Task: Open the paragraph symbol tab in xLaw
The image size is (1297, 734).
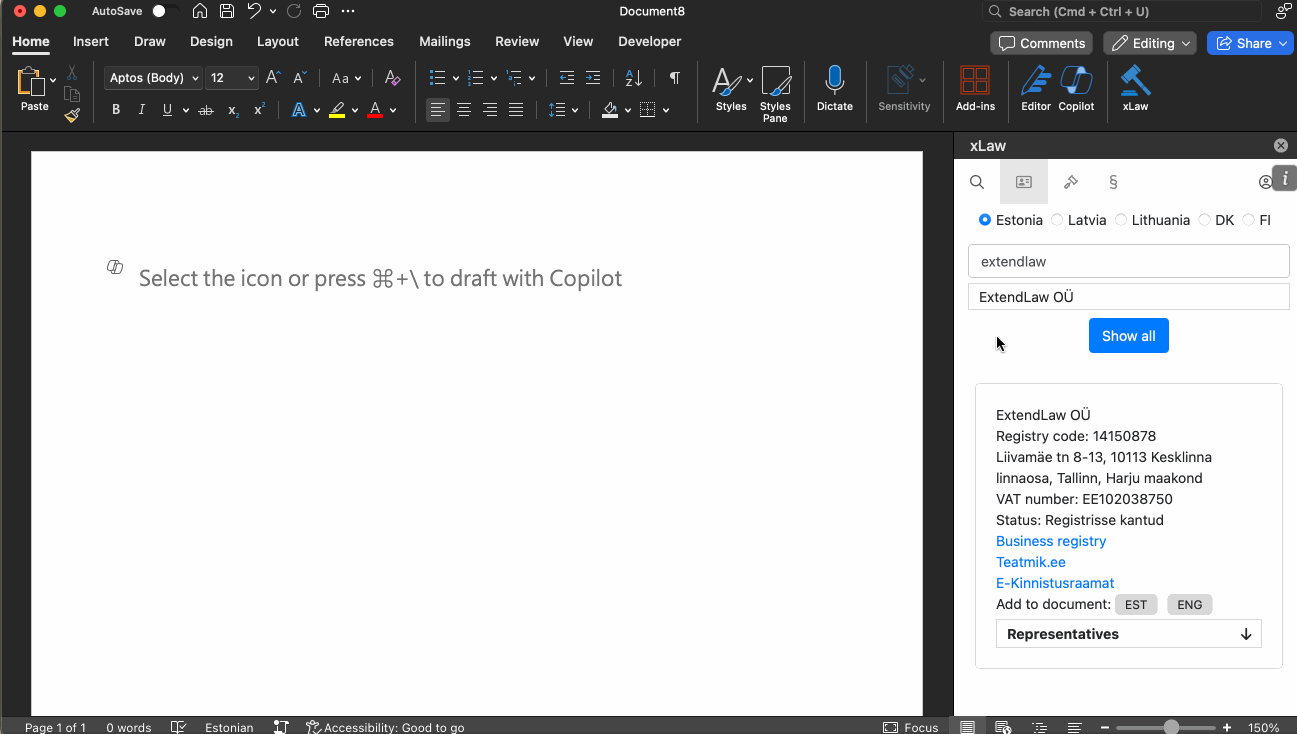Action: coord(1113,182)
